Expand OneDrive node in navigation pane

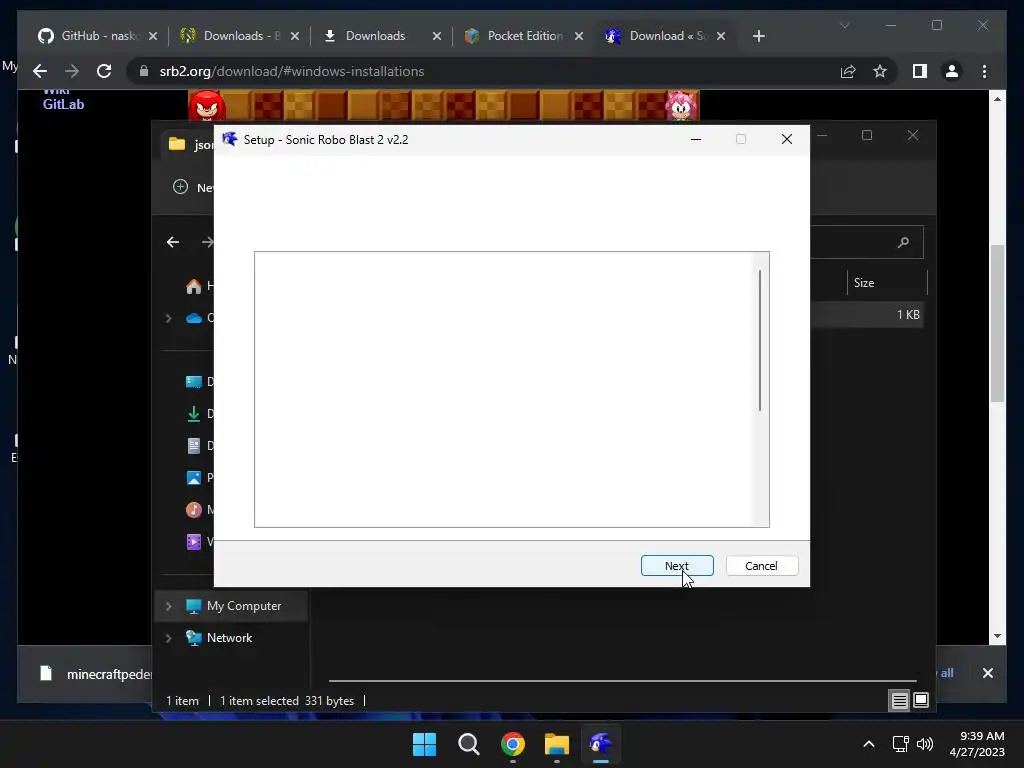pyautogui.click(x=168, y=318)
